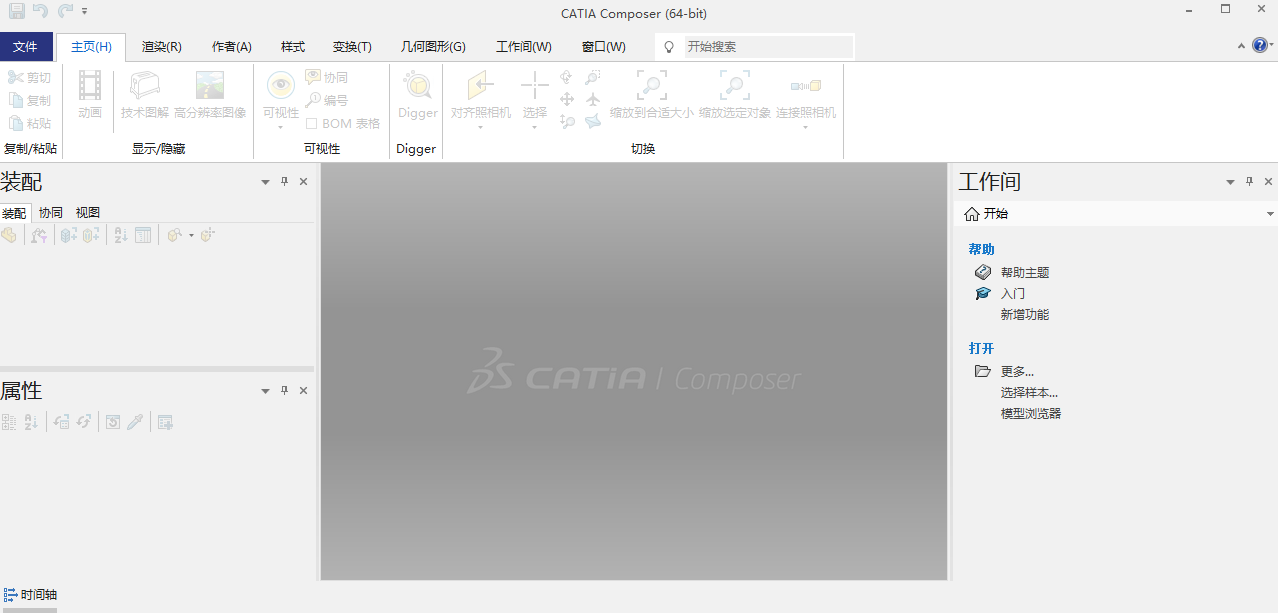Image resolution: width=1278 pixels, height=613 pixels.
Task: Open the 可视性 dropdown arrow
Action: point(281,127)
